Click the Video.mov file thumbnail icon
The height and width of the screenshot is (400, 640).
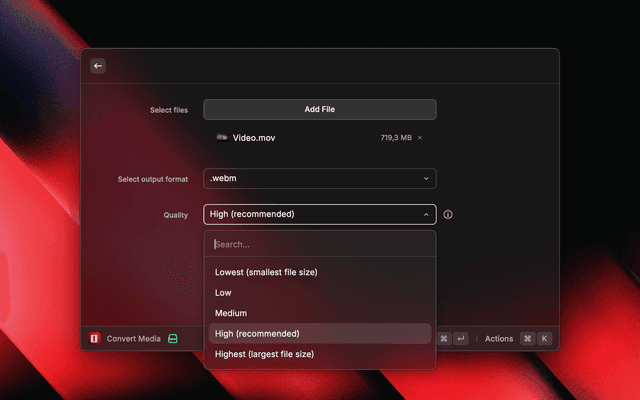(x=221, y=138)
